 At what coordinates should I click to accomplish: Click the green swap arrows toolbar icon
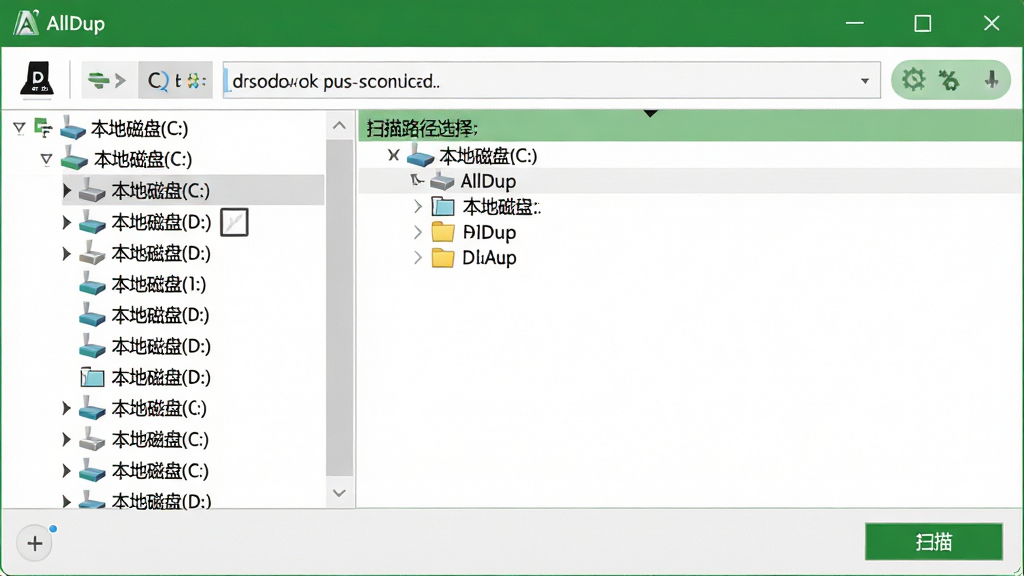click(x=99, y=80)
